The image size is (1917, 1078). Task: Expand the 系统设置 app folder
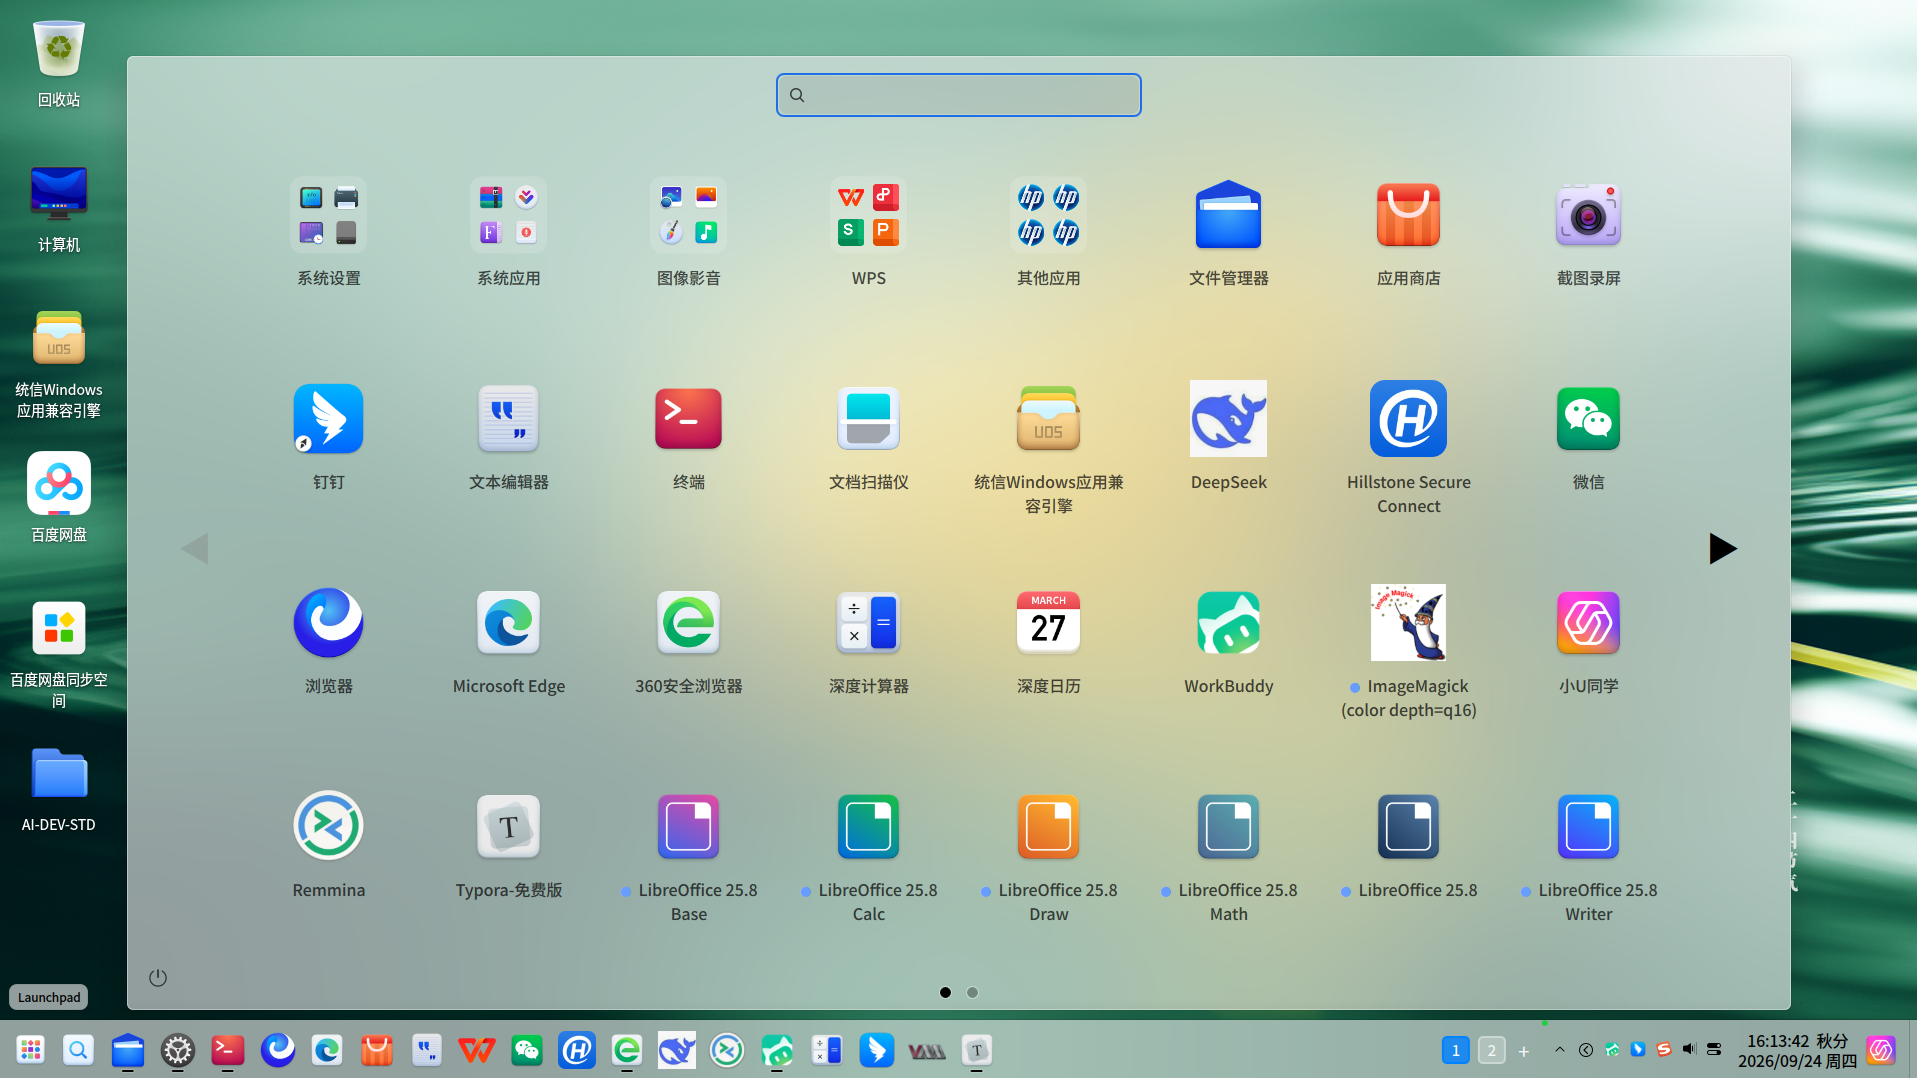tap(328, 215)
